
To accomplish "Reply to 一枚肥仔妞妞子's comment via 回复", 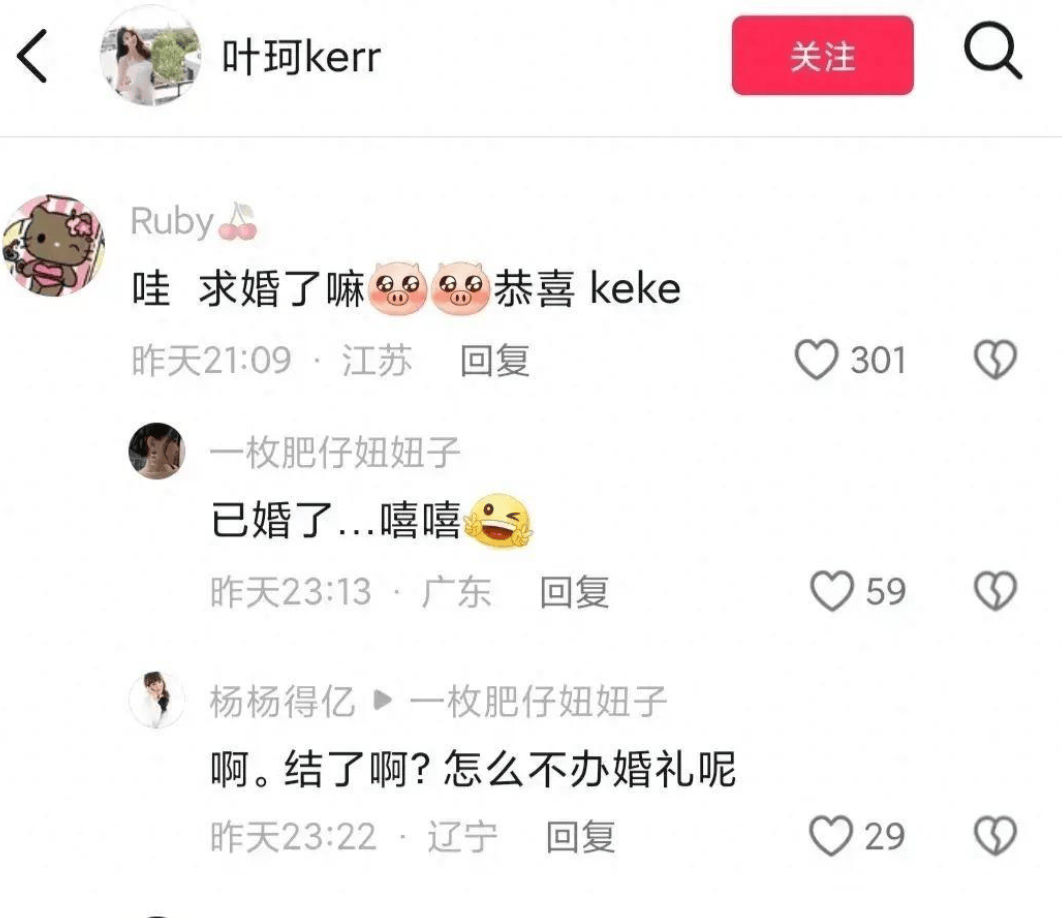I will coord(574,592).
